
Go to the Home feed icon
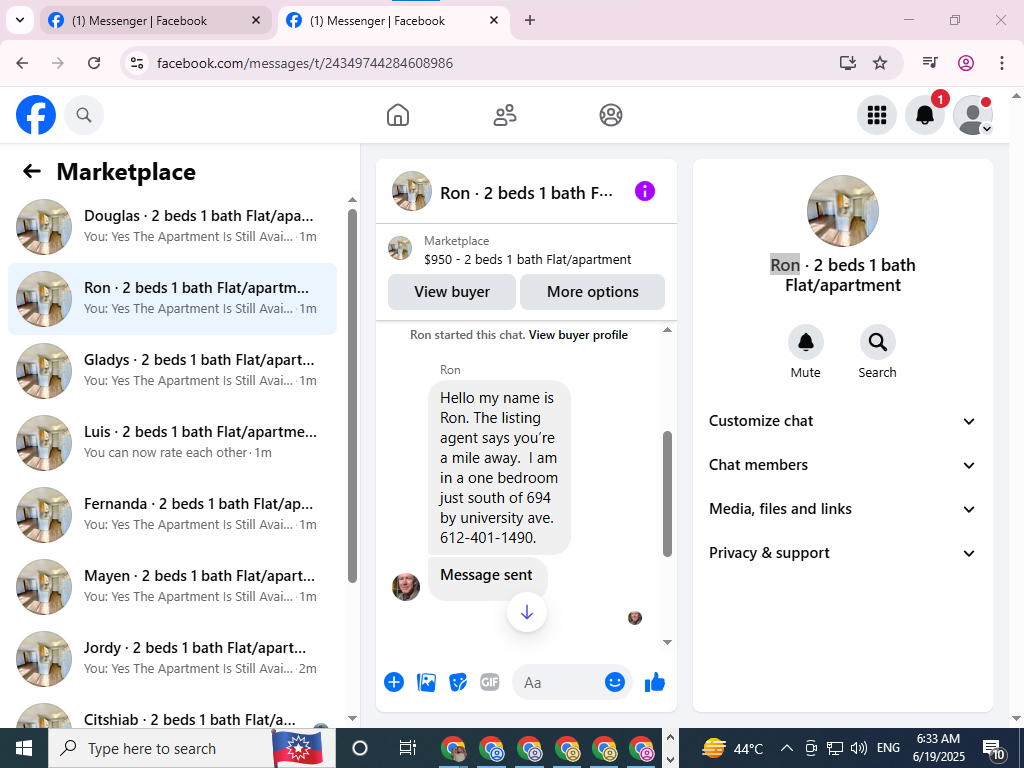(398, 115)
